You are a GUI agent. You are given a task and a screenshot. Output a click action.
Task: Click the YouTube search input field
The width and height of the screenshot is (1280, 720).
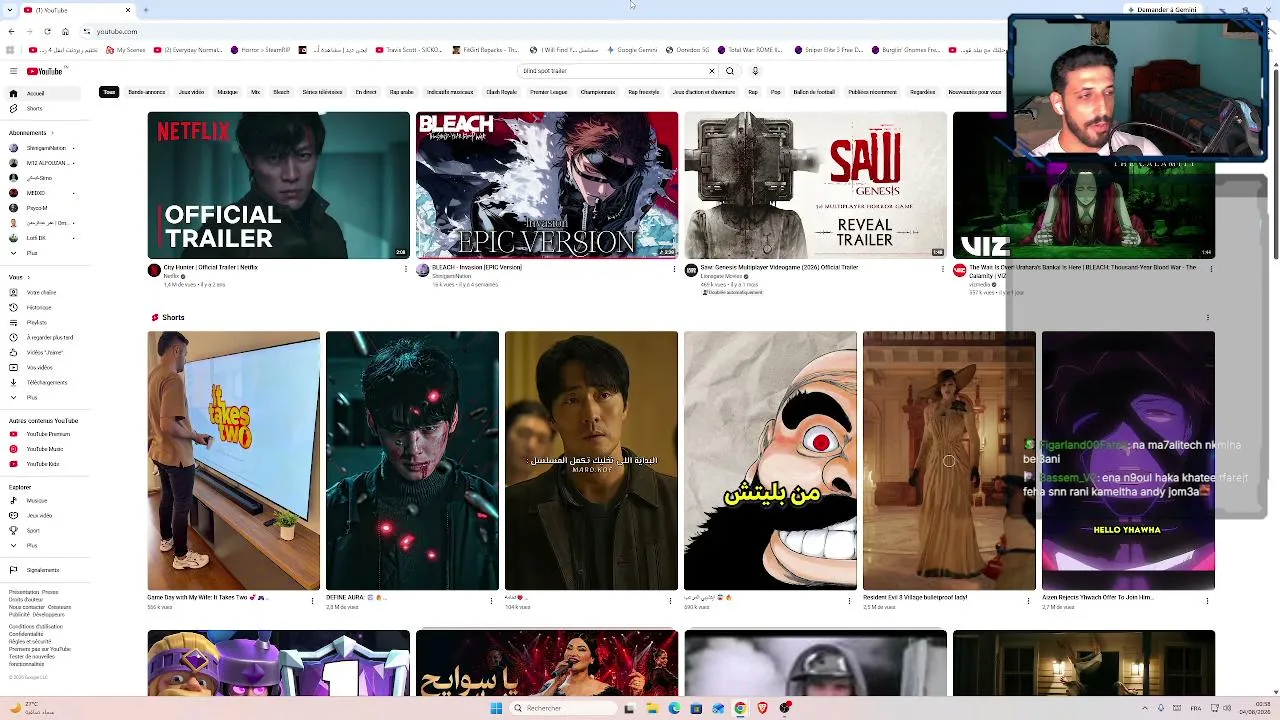point(612,71)
